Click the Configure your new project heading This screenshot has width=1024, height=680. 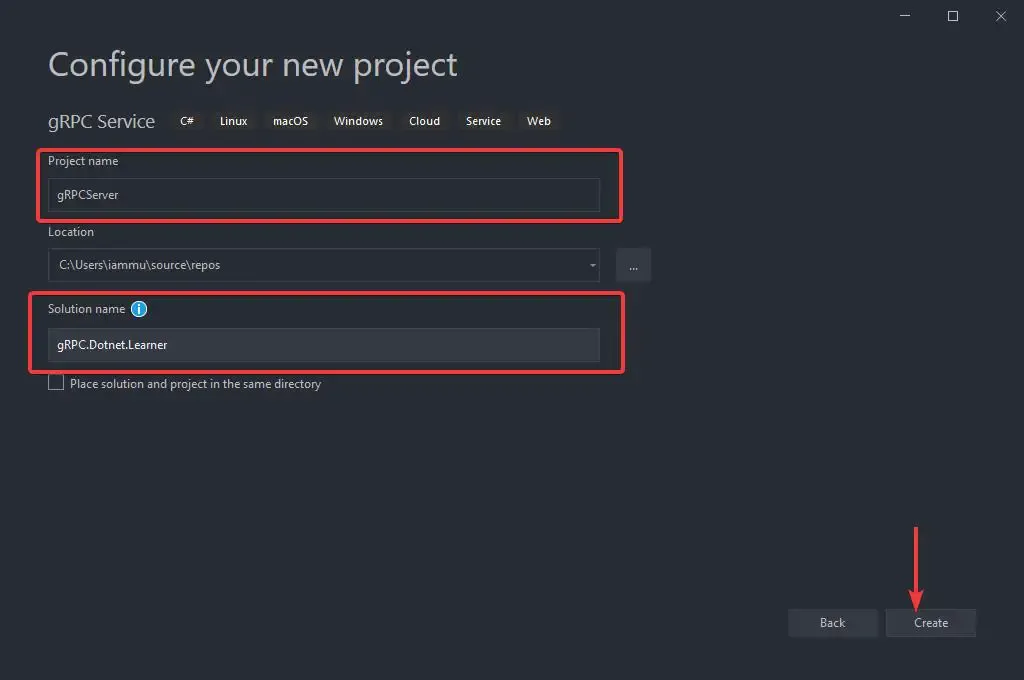(253, 64)
